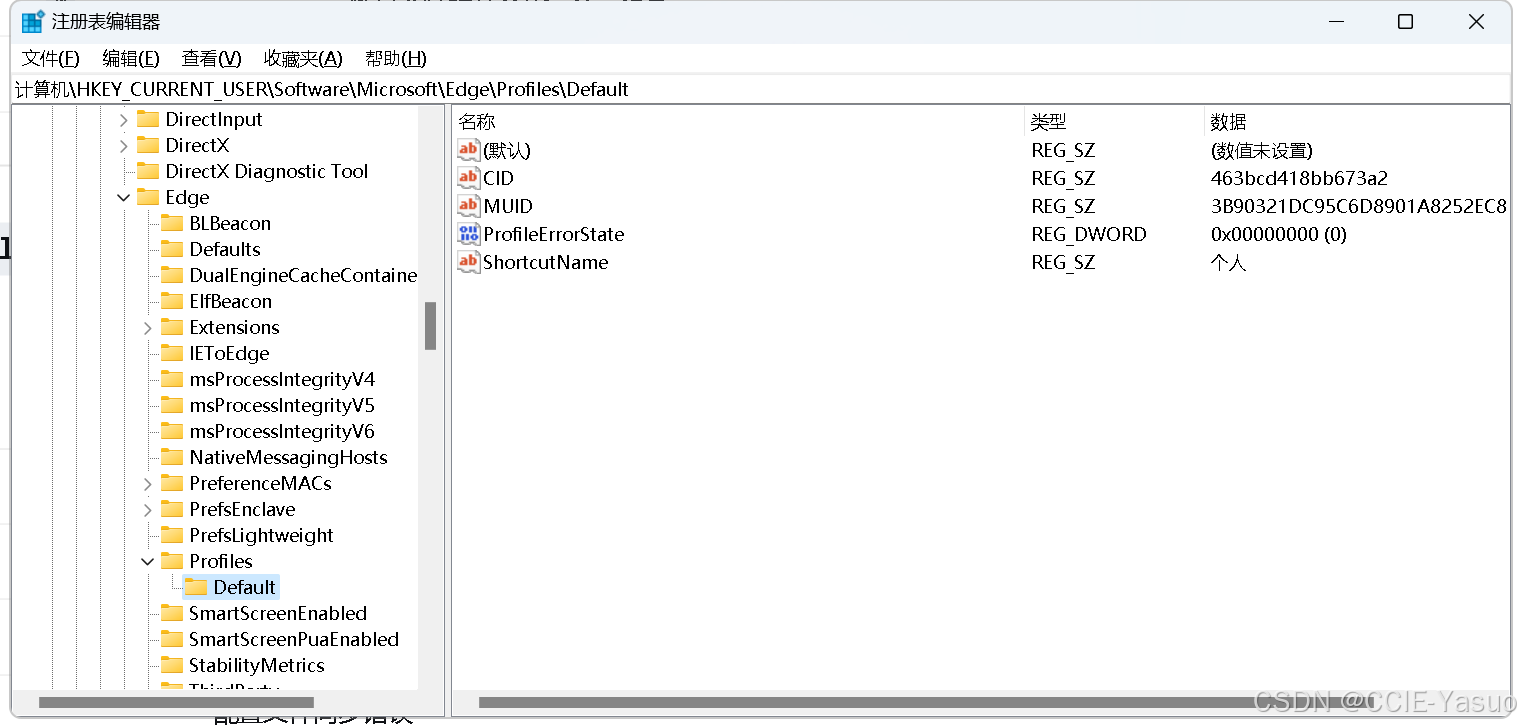The height and width of the screenshot is (728, 1521).
Task: Click the data 463bcd418bb673a2
Action: pyautogui.click(x=1299, y=178)
